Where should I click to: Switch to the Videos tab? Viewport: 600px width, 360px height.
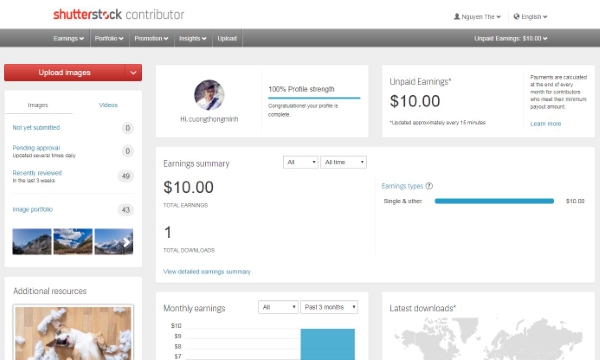(x=108, y=105)
